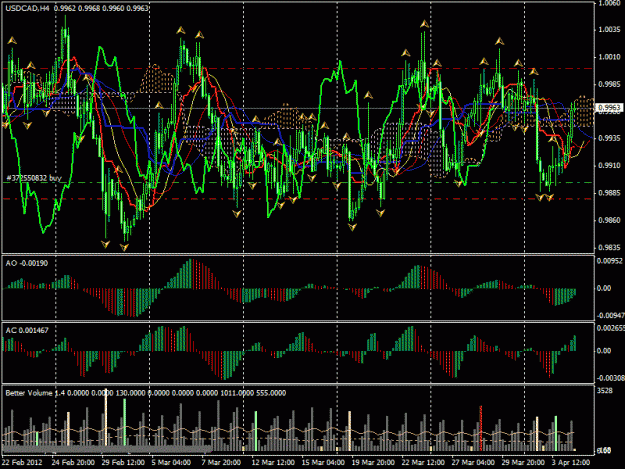This screenshot has width=625, height=469.
Task: Click the 29 Feb 12:00 time label
Action: coord(123,462)
